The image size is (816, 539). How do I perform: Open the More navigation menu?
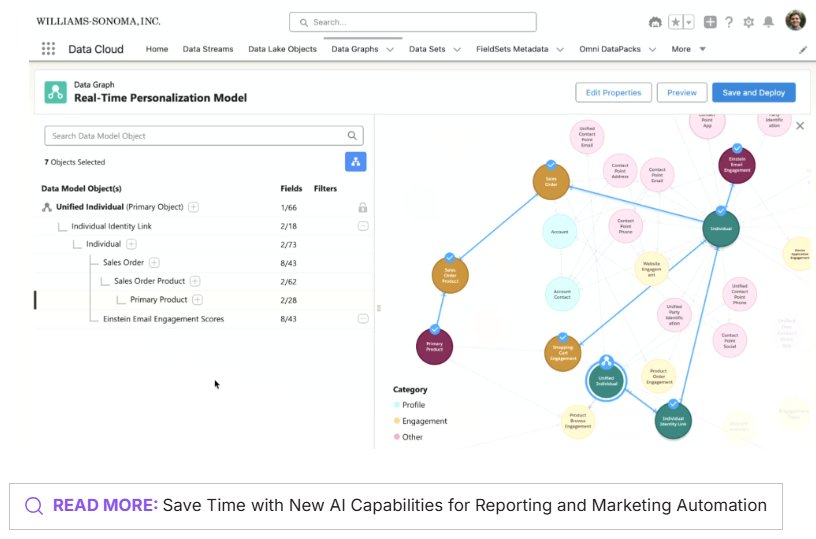(x=688, y=49)
